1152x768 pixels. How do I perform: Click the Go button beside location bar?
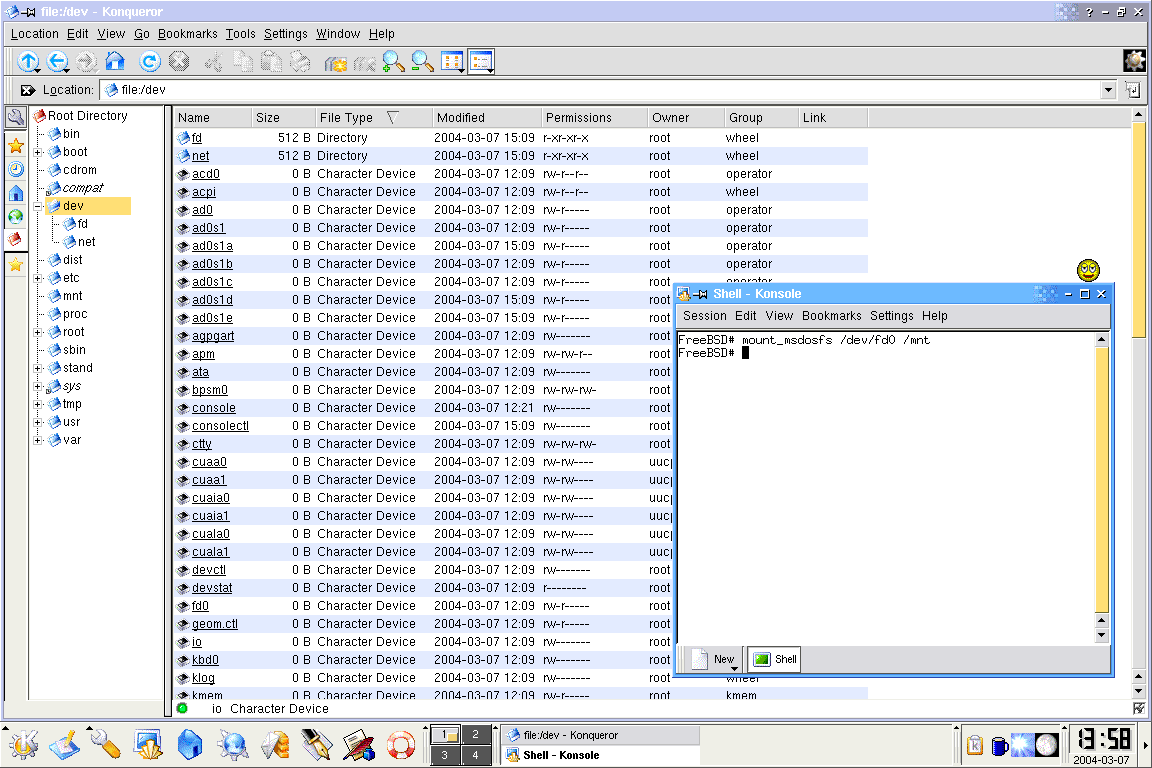pos(1133,90)
